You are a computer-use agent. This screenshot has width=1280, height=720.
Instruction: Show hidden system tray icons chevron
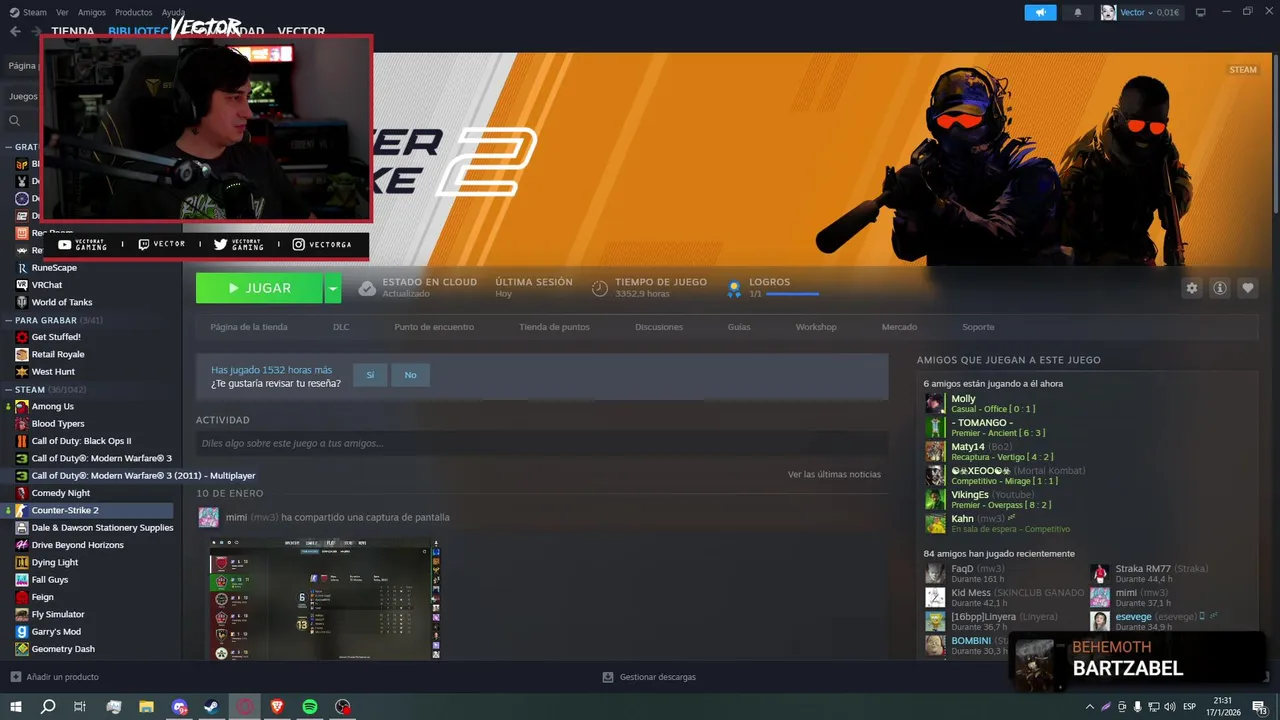pos(1090,707)
